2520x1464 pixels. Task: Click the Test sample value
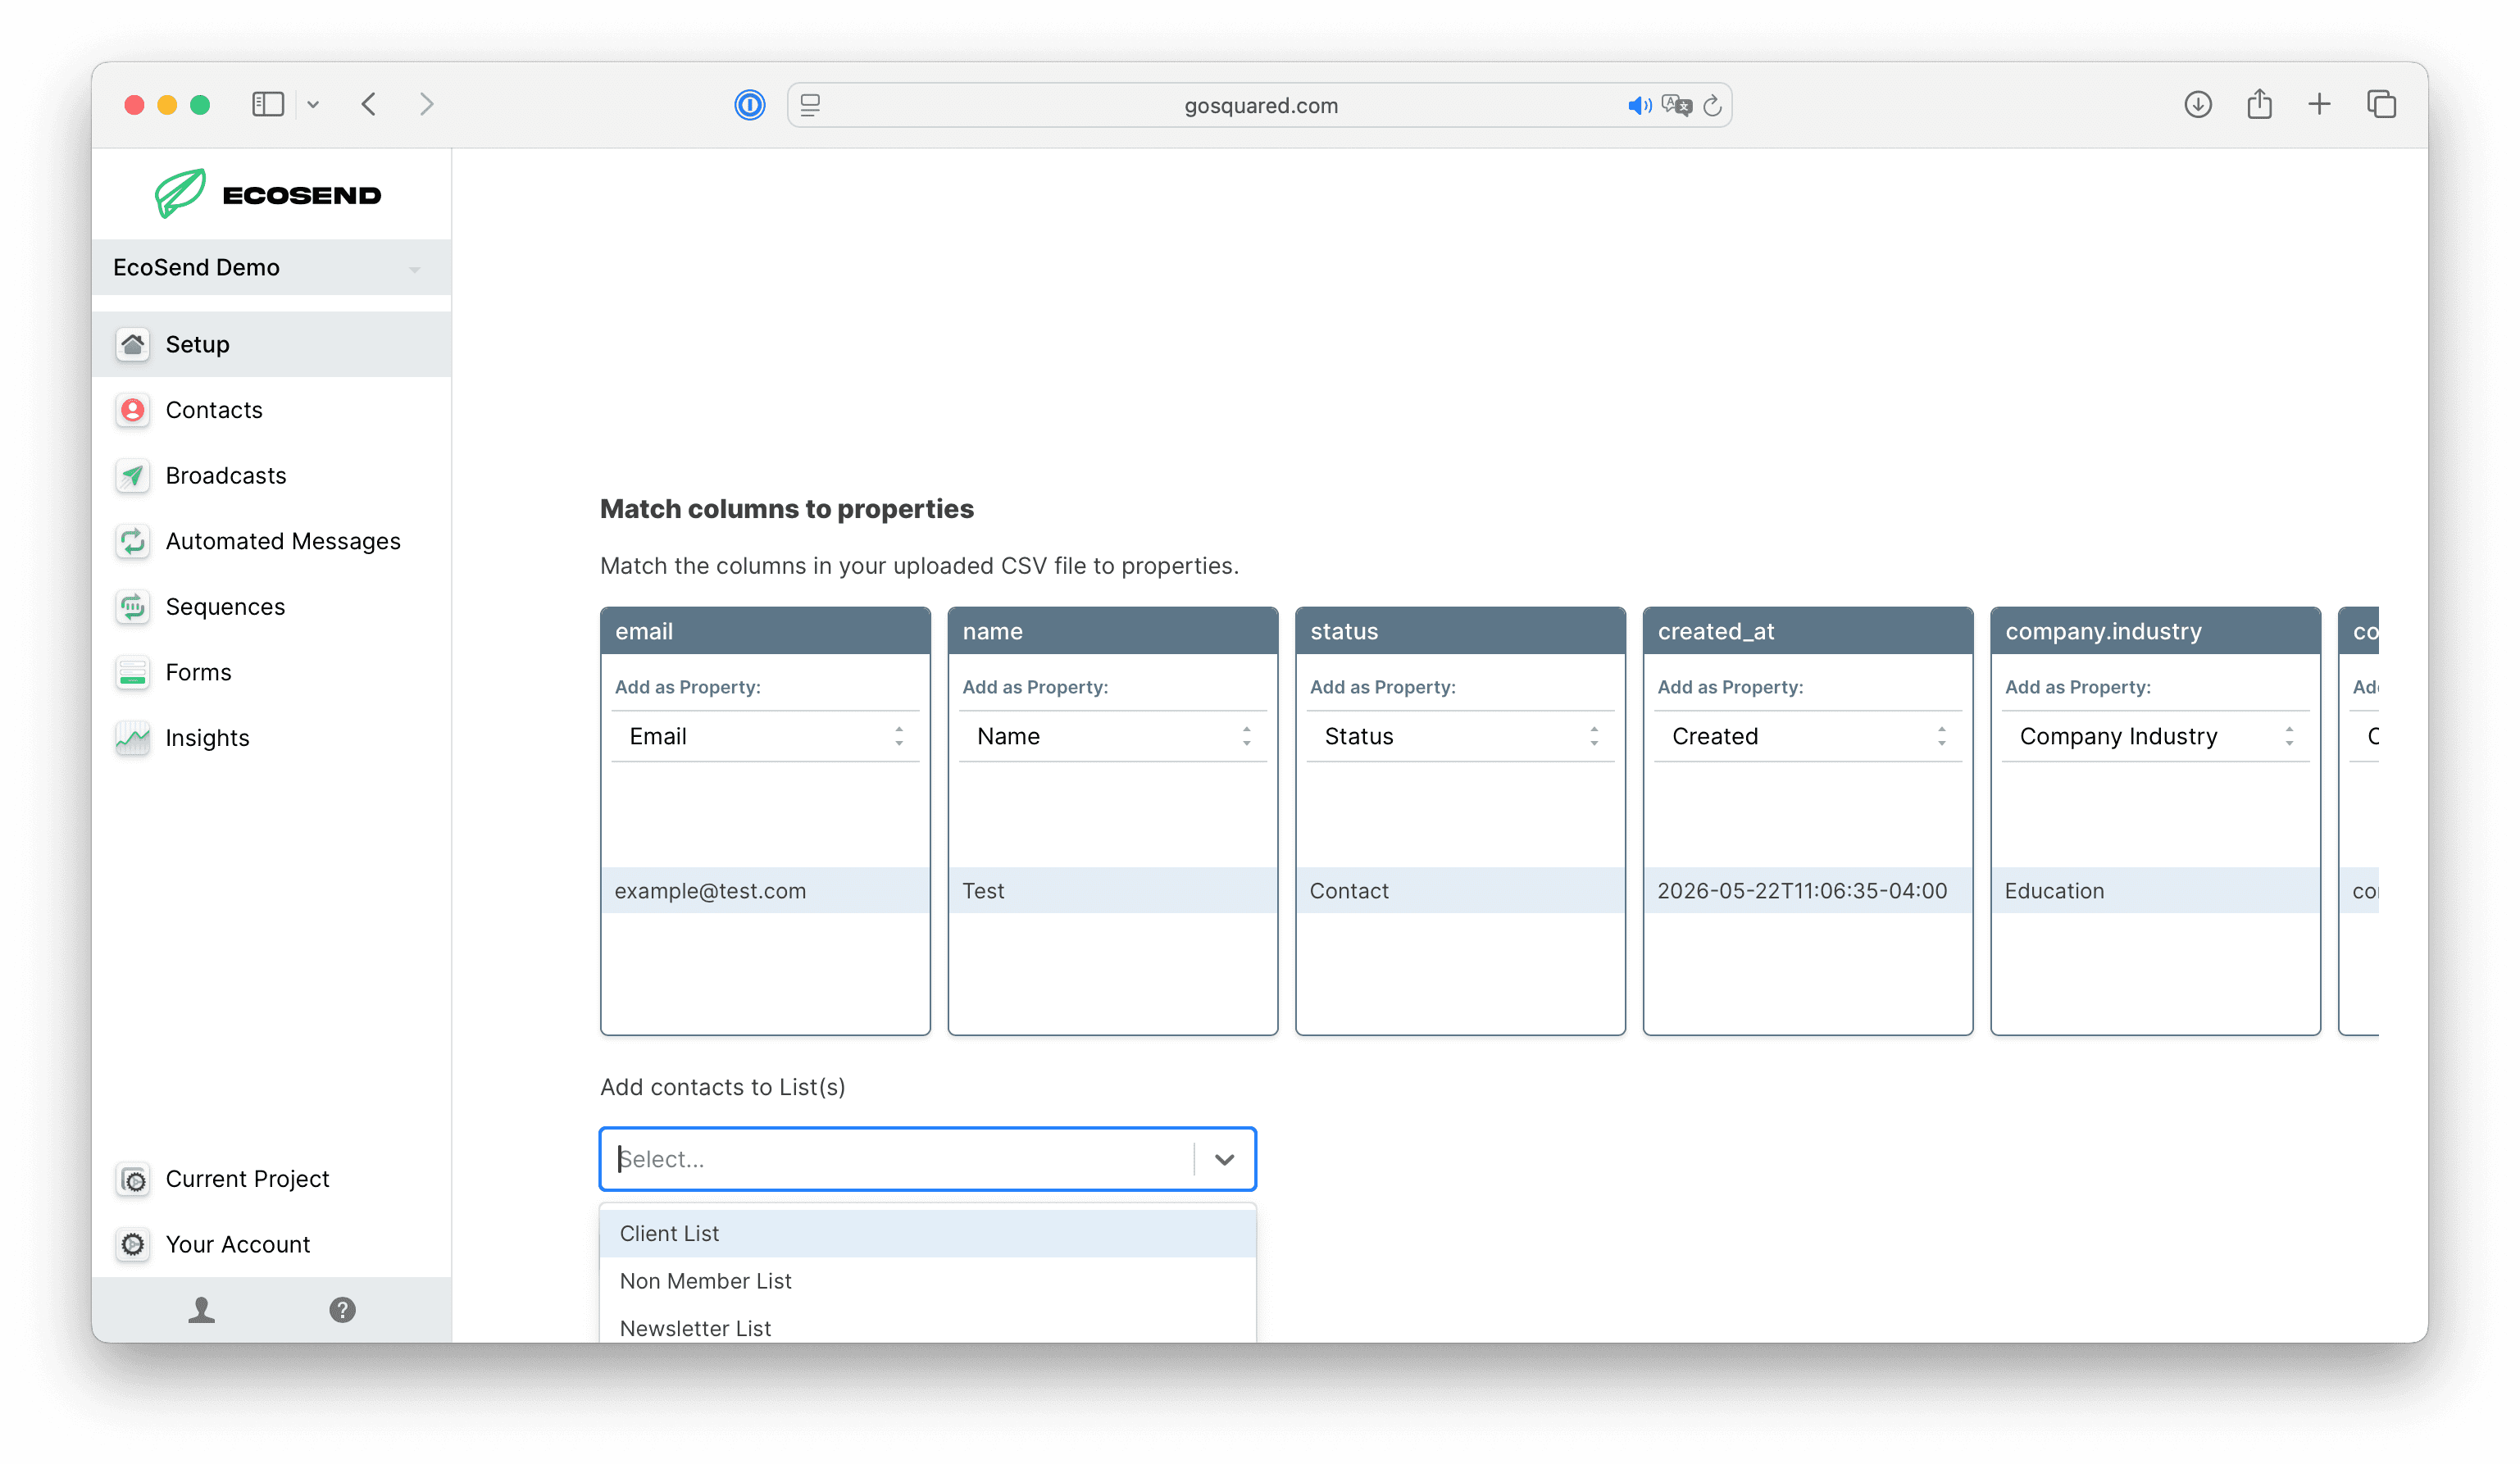(1113, 891)
